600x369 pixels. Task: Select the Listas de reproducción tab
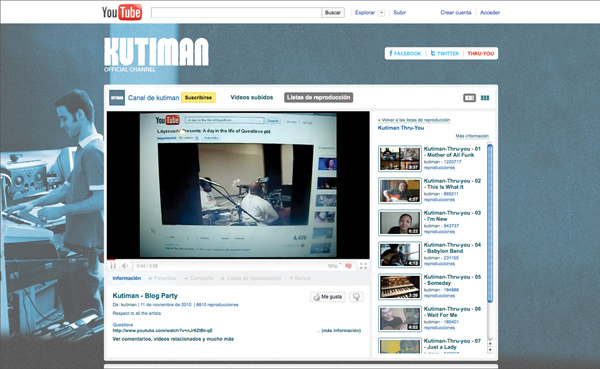(318, 97)
